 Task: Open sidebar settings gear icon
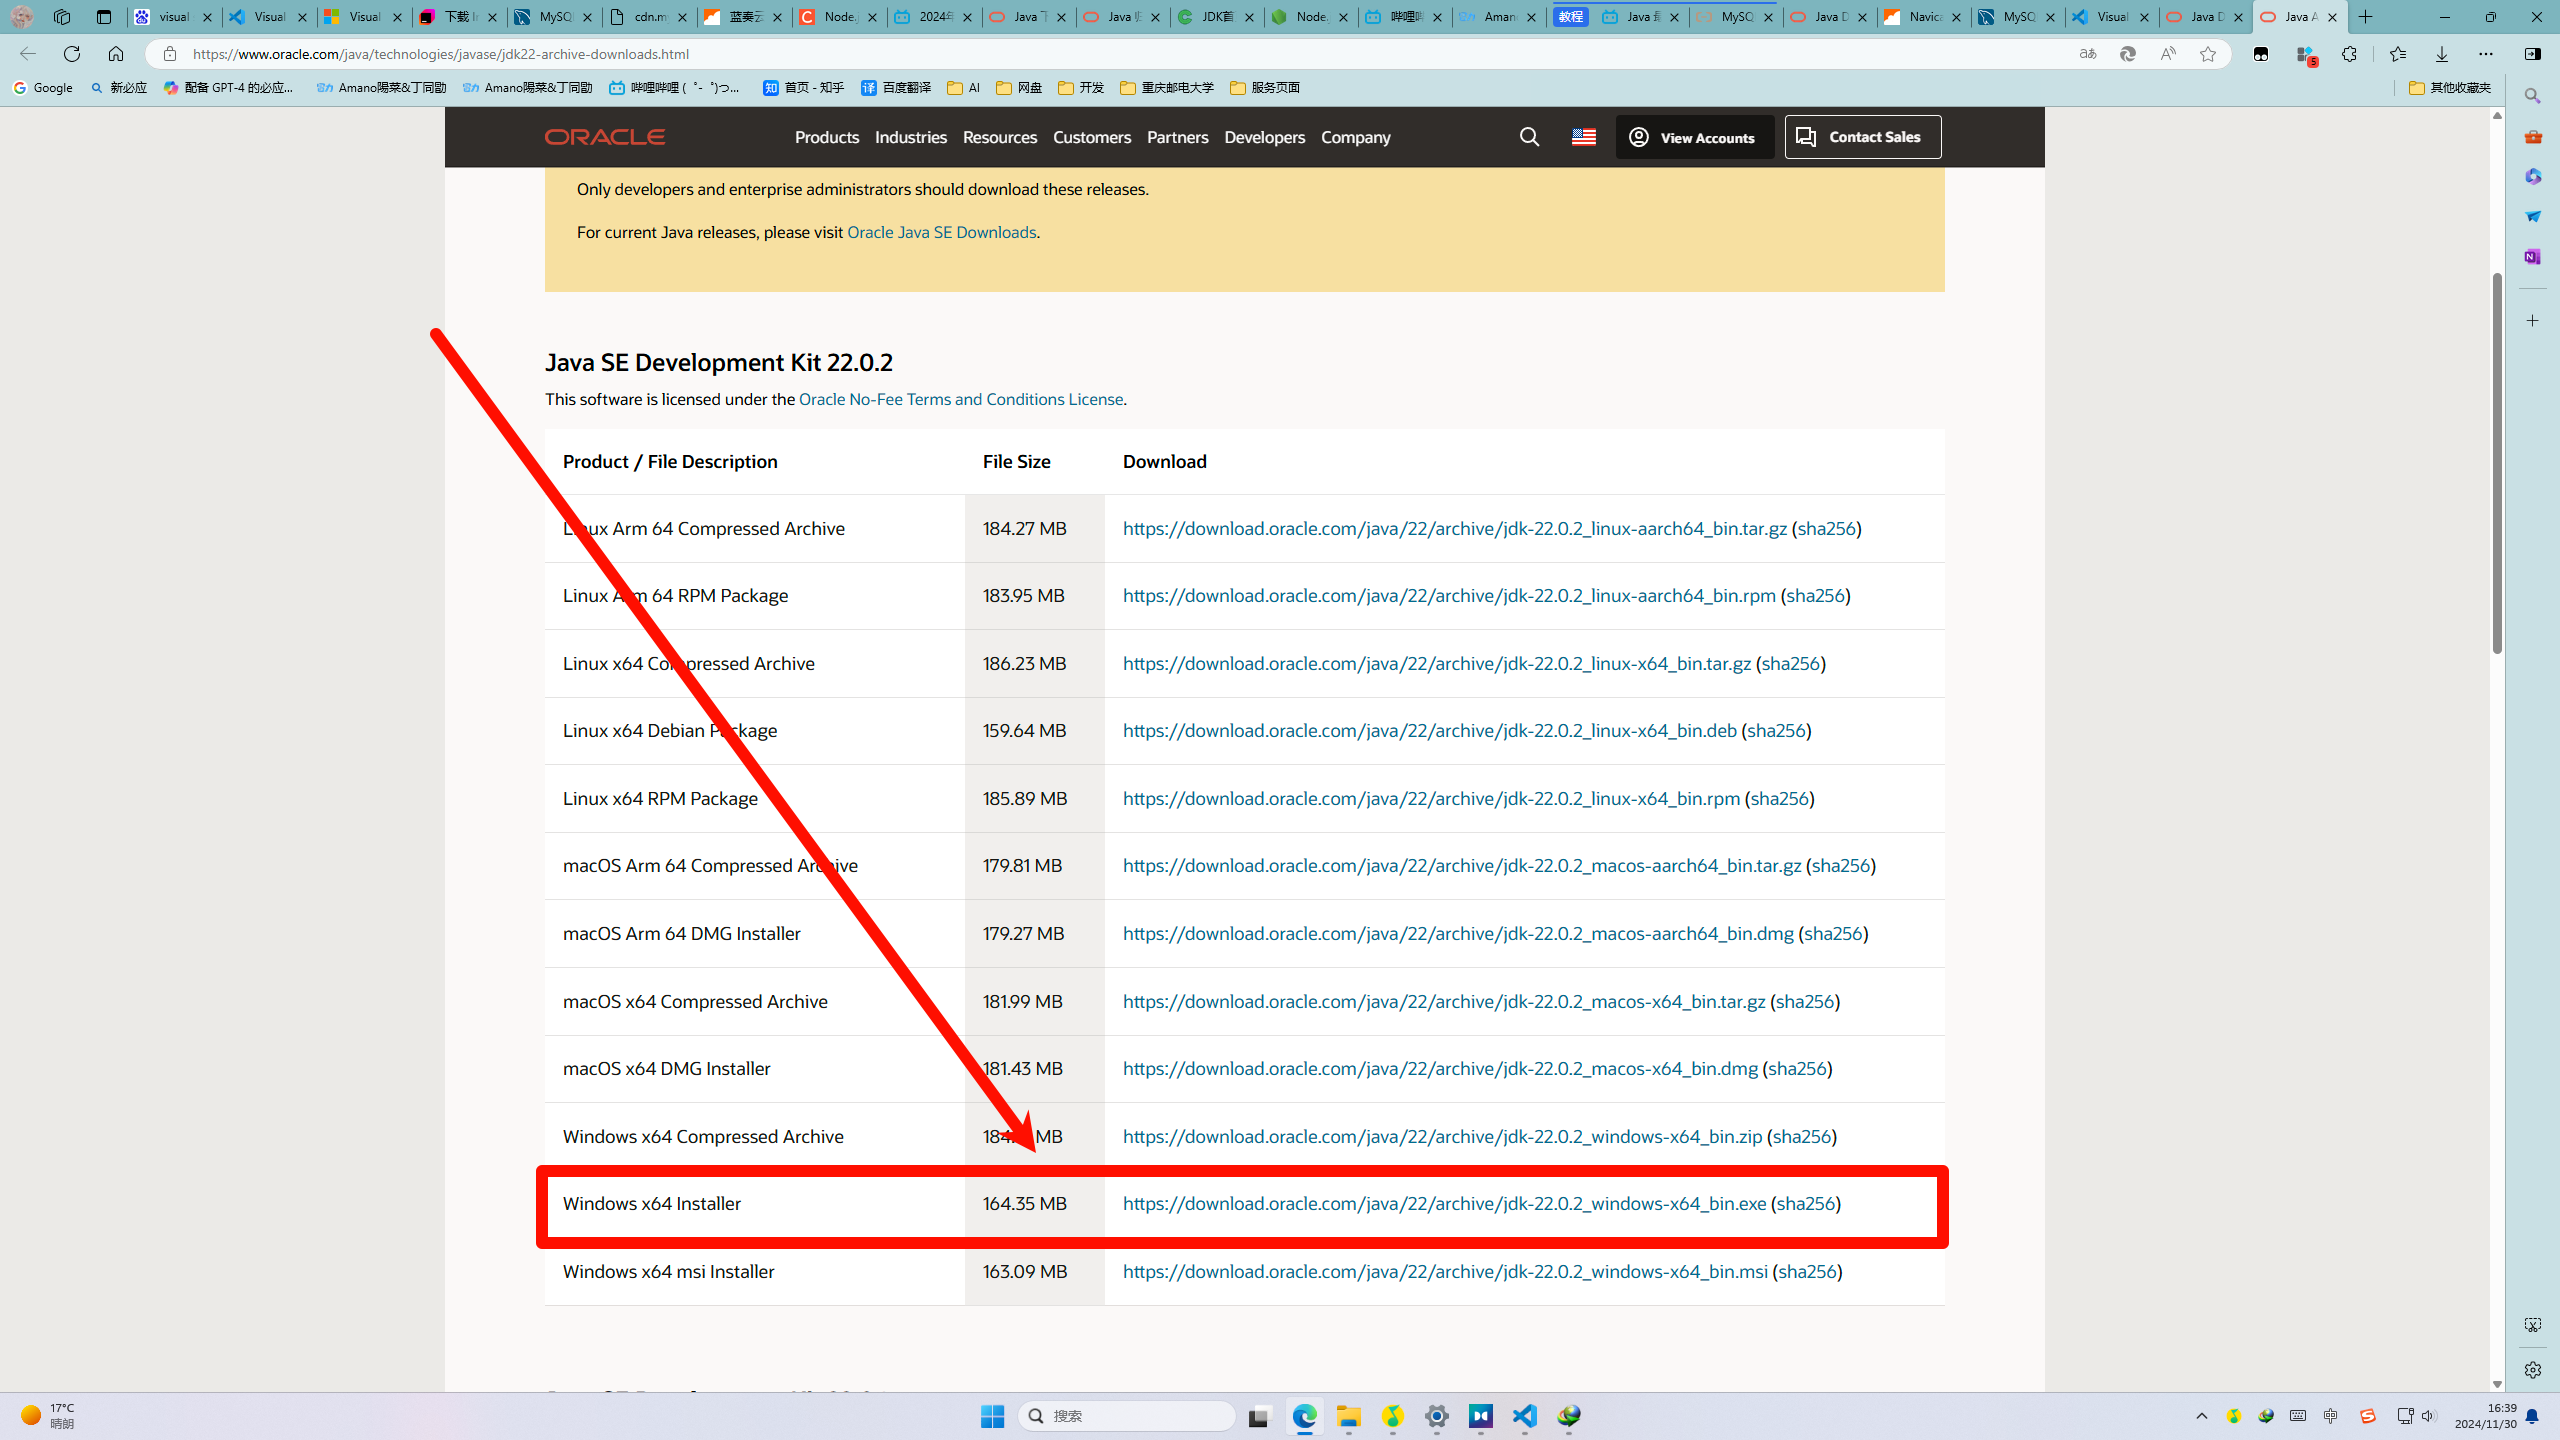[2532, 1370]
